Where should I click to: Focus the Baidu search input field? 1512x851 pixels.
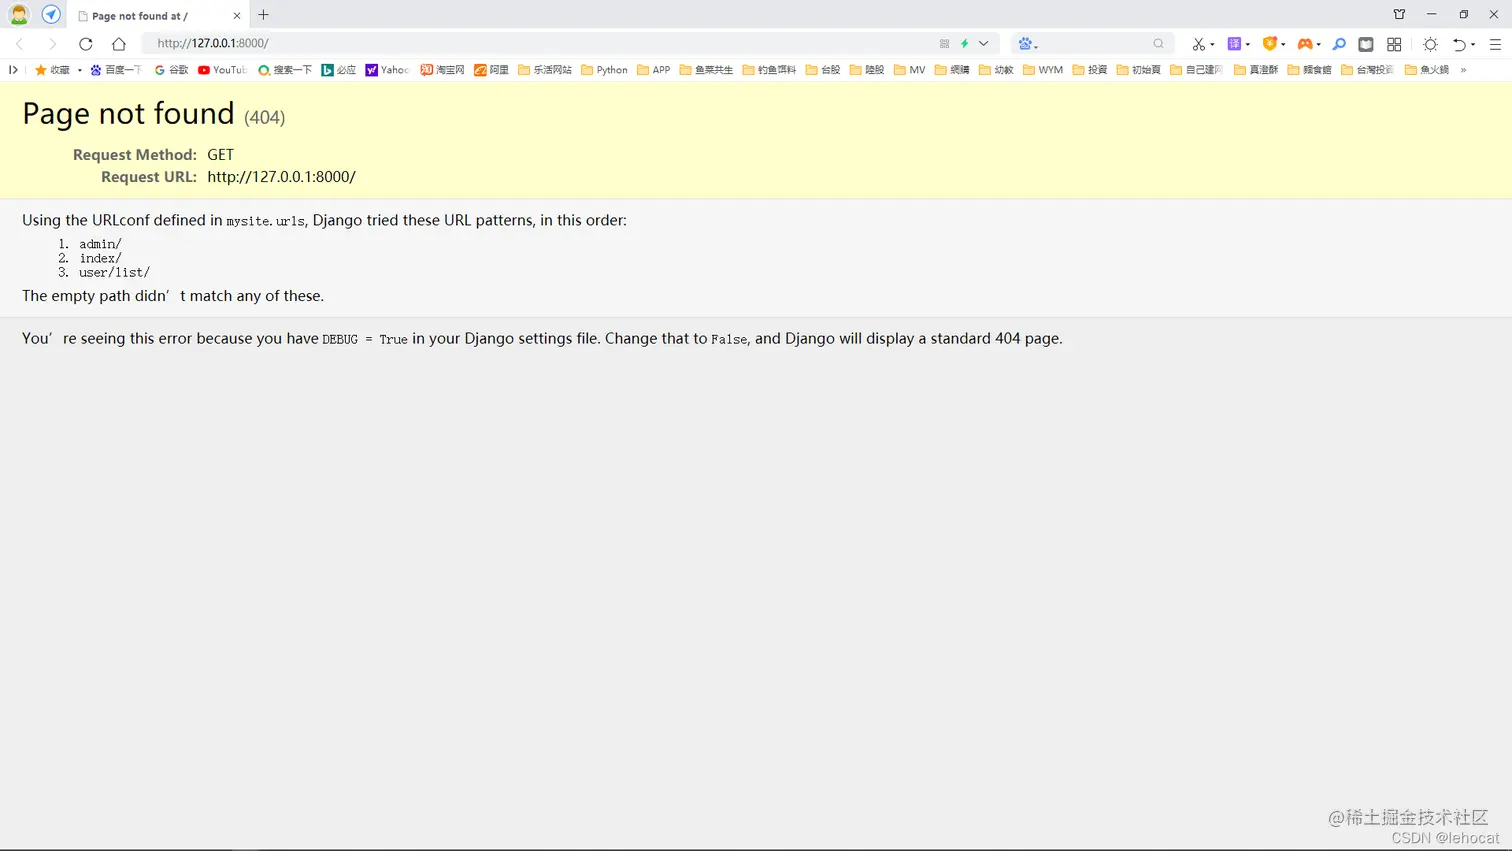point(1095,44)
